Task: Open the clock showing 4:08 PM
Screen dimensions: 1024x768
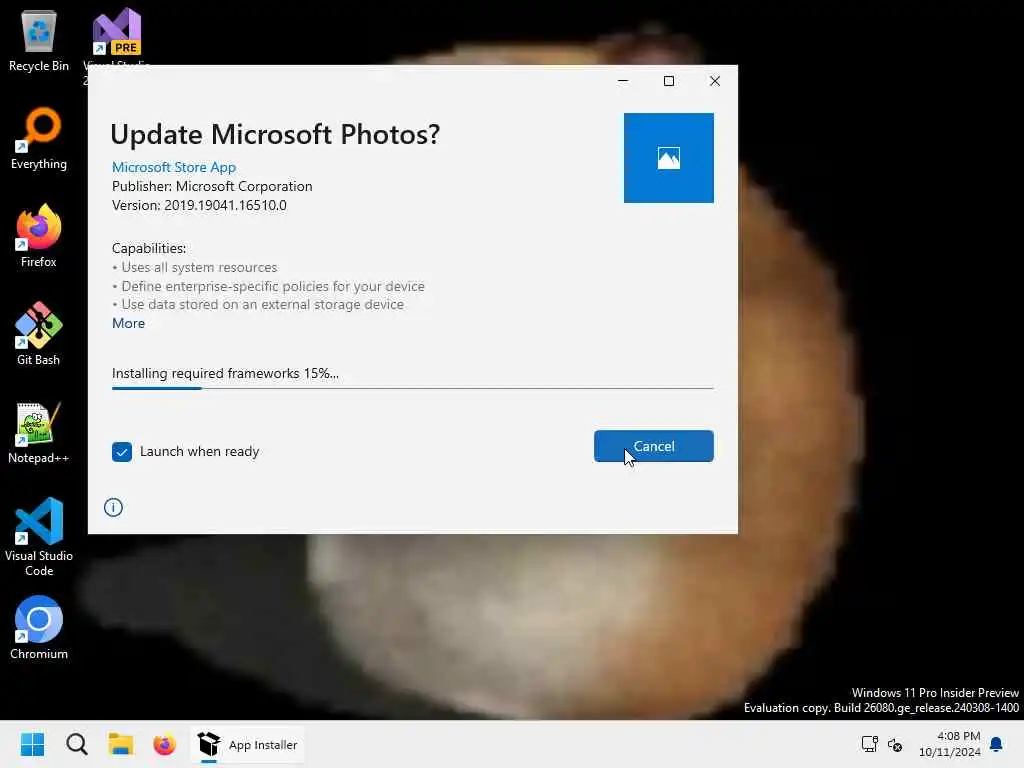Action: point(950,744)
